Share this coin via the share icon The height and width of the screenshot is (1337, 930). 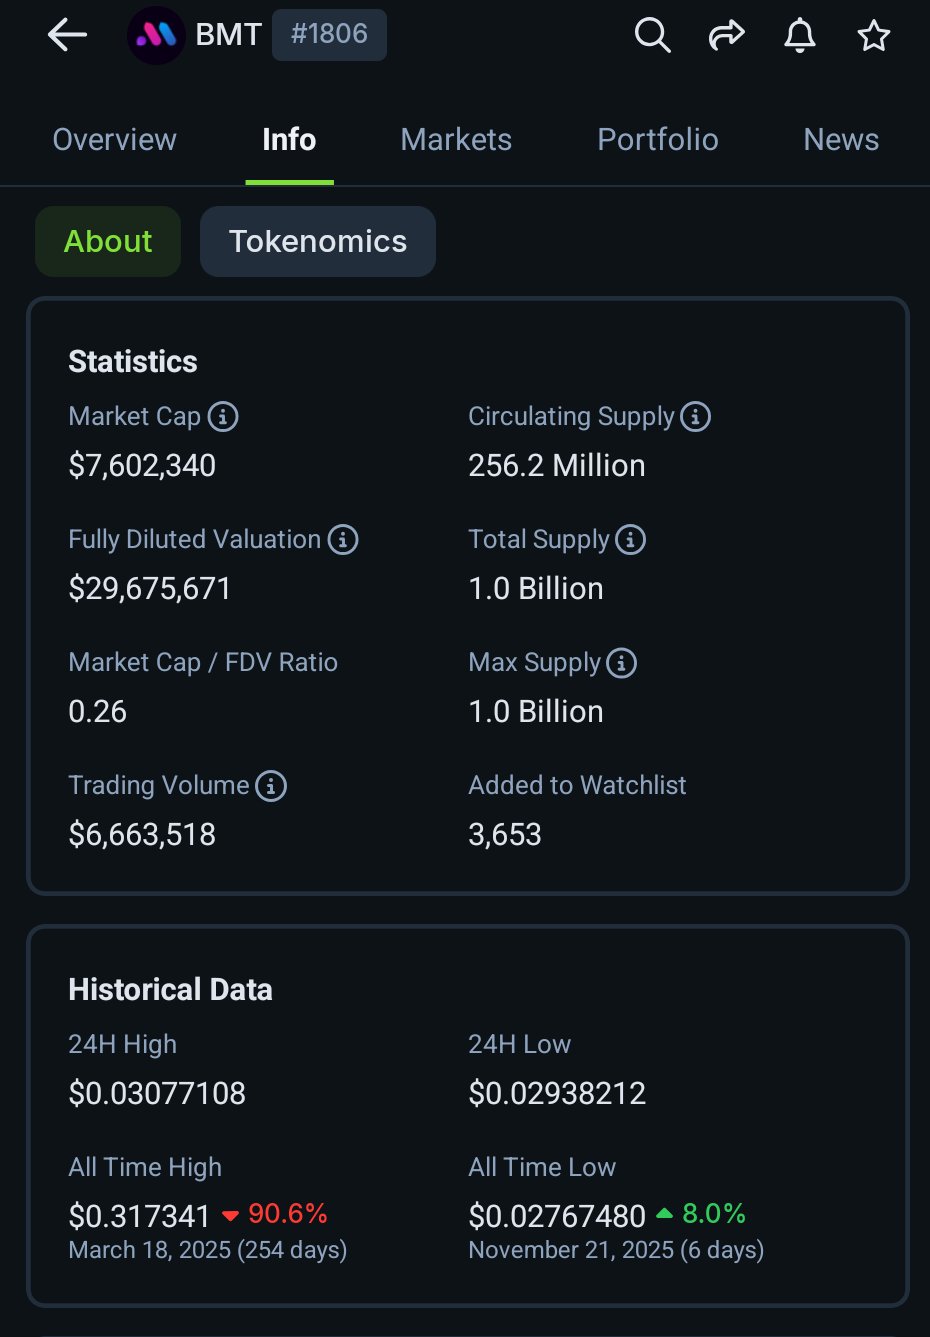click(726, 35)
